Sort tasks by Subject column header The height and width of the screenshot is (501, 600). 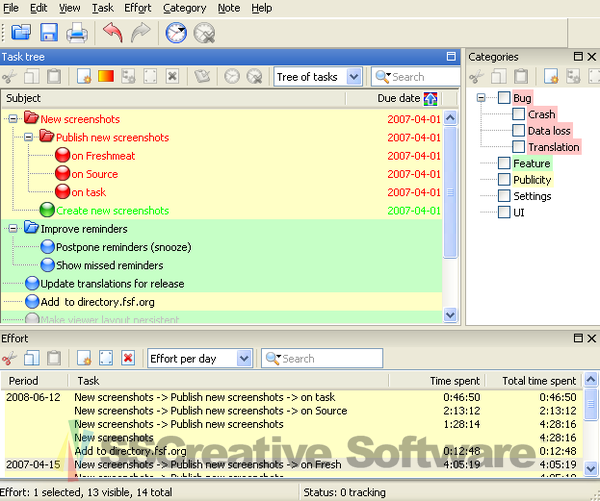(x=174, y=98)
